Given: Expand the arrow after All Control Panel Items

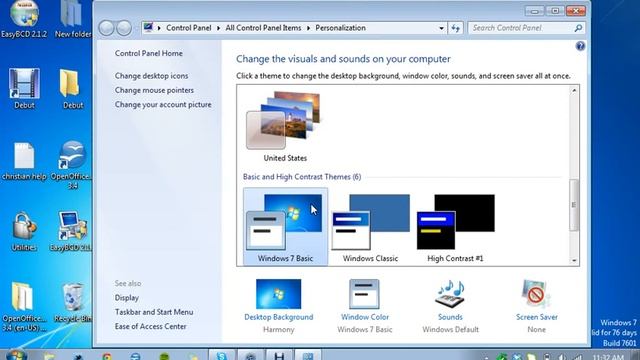Looking at the screenshot, I should pyautogui.click(x=308, y=28).
